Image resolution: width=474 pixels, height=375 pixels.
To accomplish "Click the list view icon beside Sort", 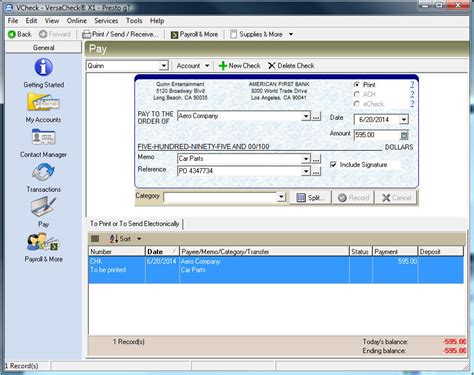I will pyautogui.click(x=95, y=239).
